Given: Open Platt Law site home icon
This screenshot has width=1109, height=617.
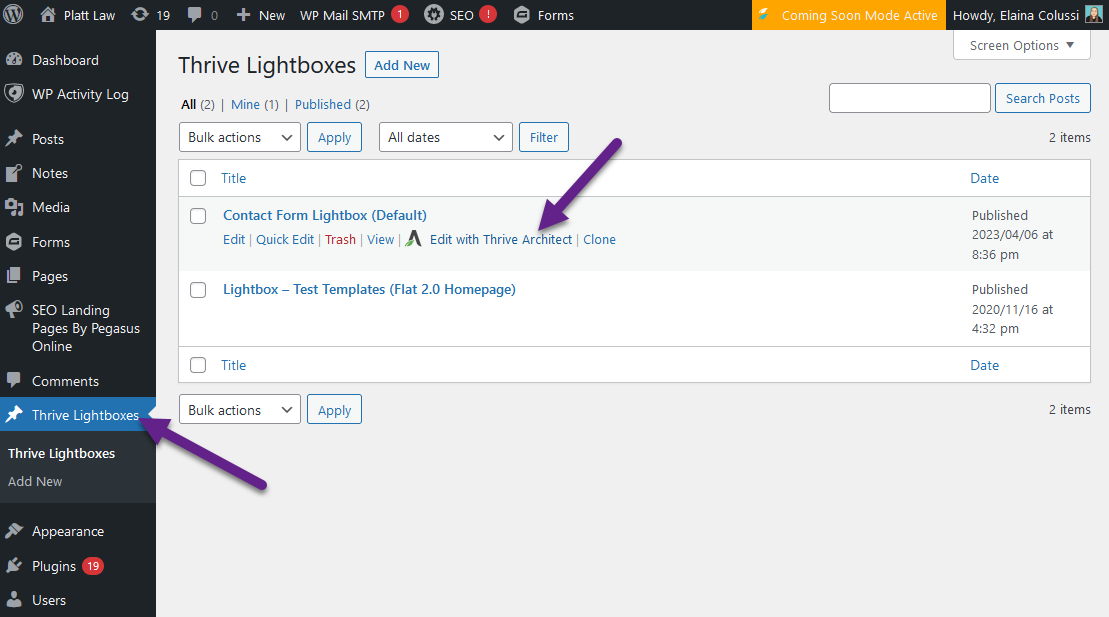Looking at the screenshot, I should [x=48, y=14].
